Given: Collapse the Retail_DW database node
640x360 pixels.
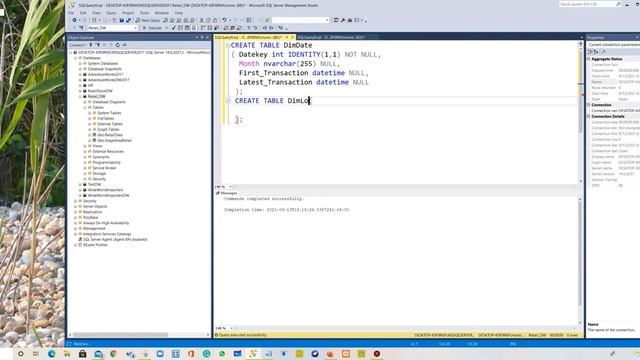Looking at the screenshot, I should pos(80,96).
